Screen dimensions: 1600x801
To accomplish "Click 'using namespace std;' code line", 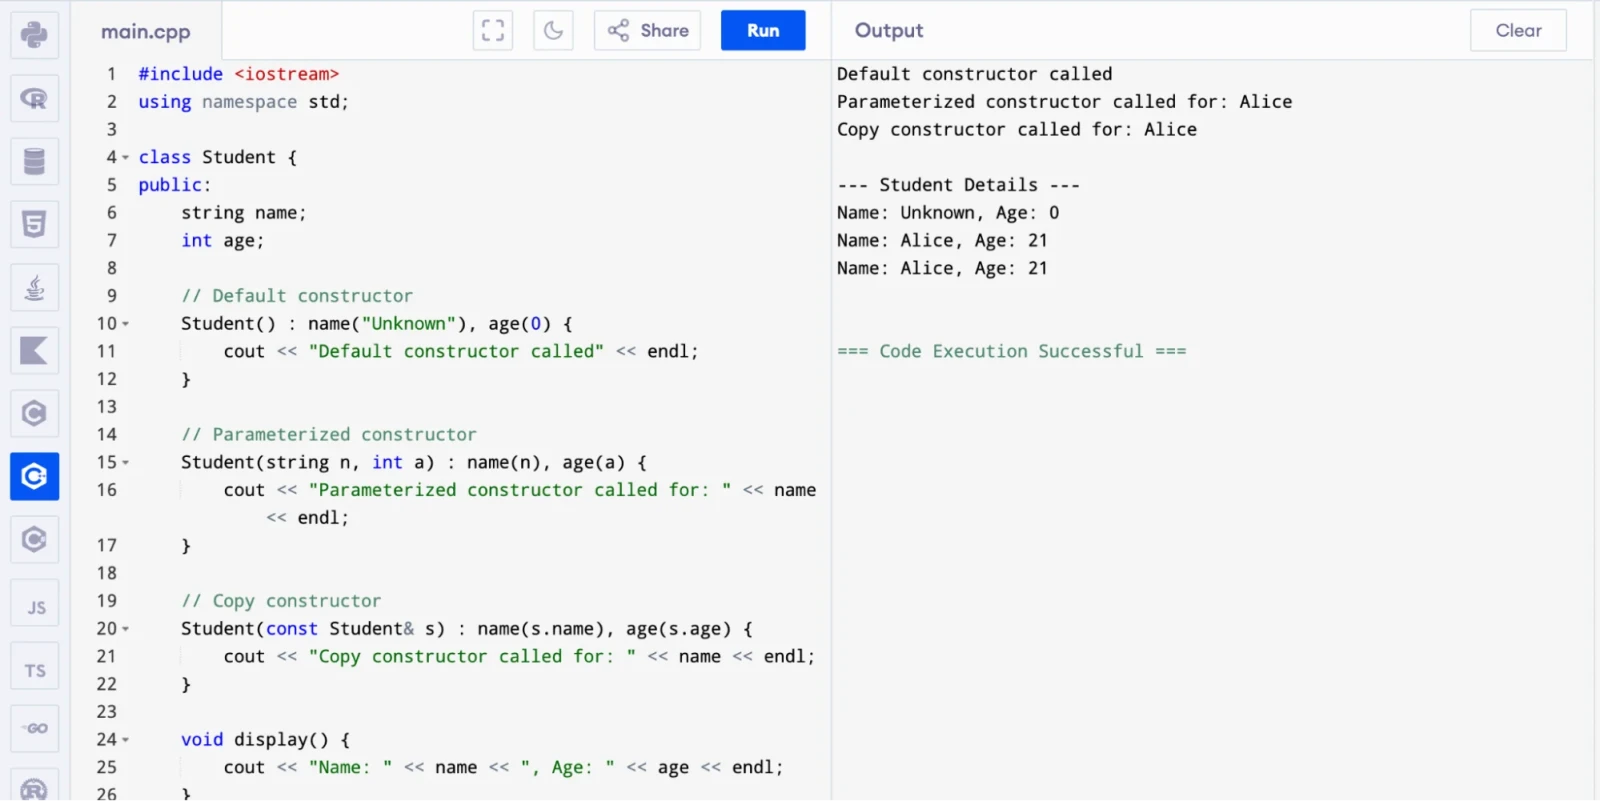I will point(243,102).
